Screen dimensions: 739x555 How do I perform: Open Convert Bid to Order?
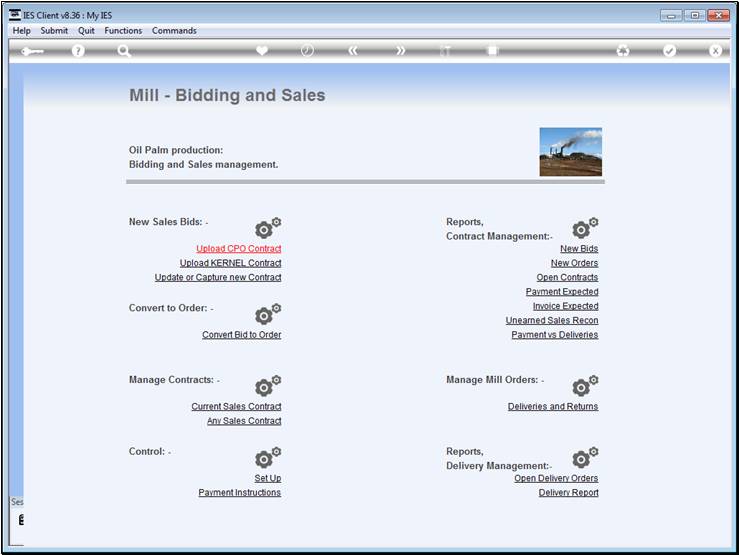click(242, 335)
